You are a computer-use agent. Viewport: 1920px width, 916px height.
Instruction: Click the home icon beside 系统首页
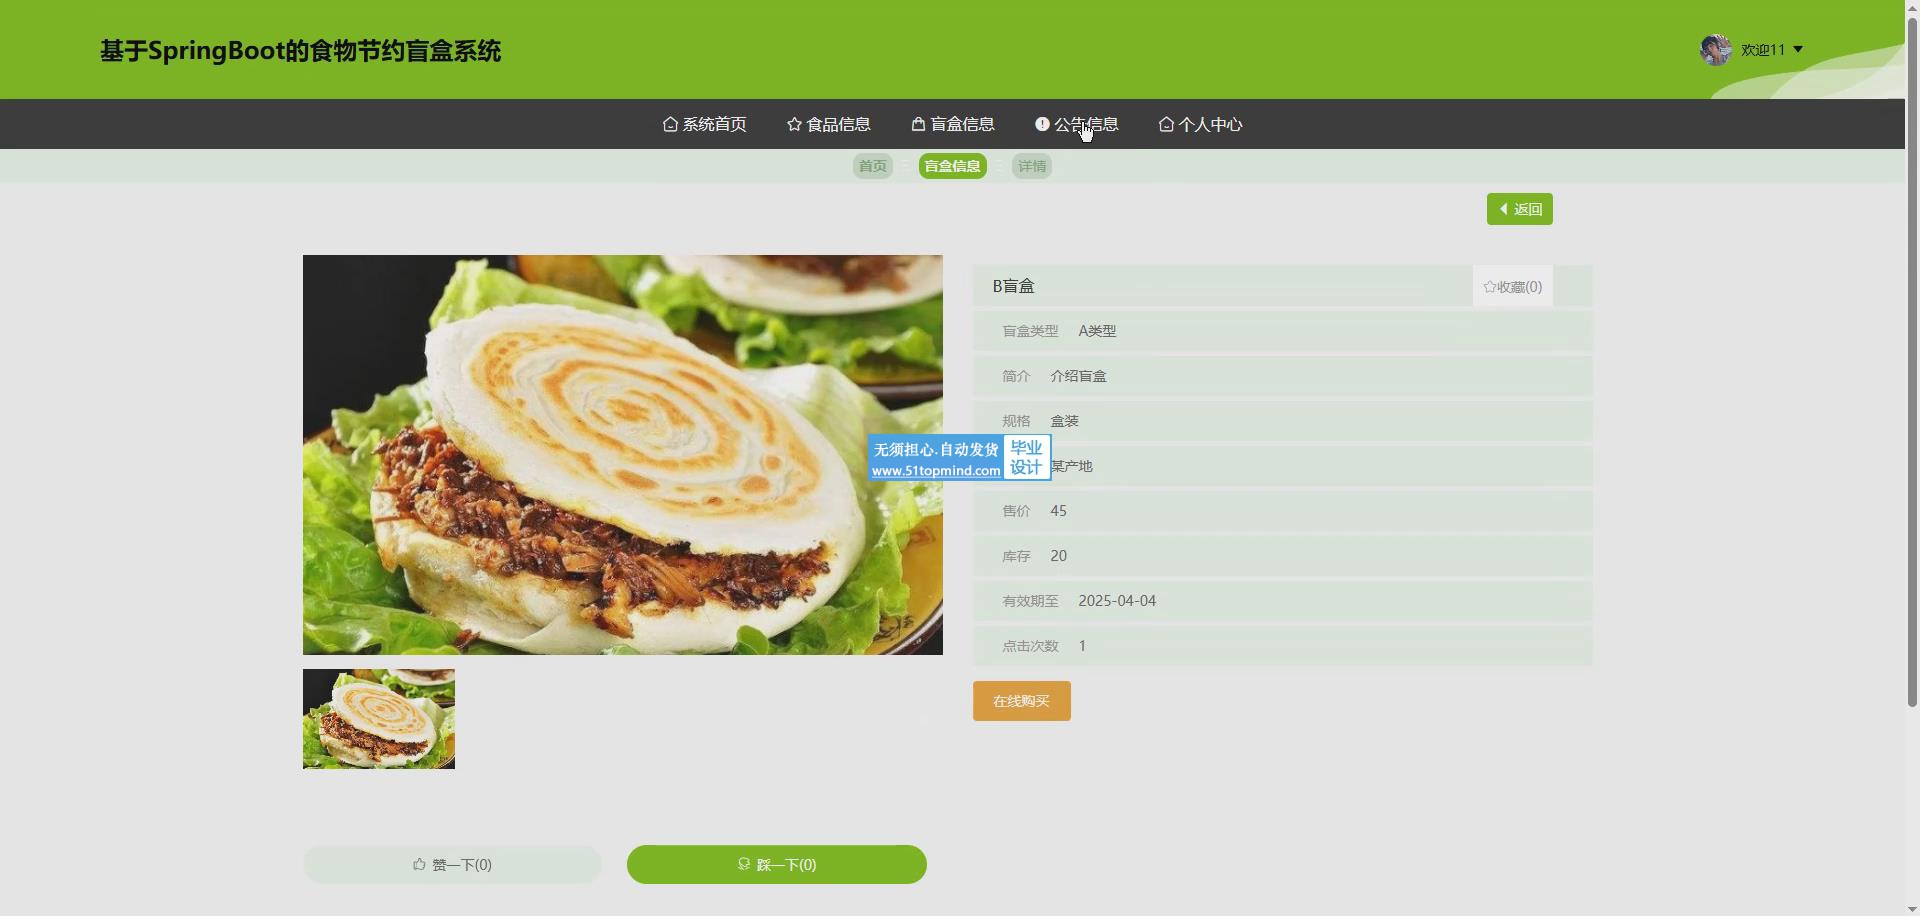pyautogui.click(x=670, y=124)
